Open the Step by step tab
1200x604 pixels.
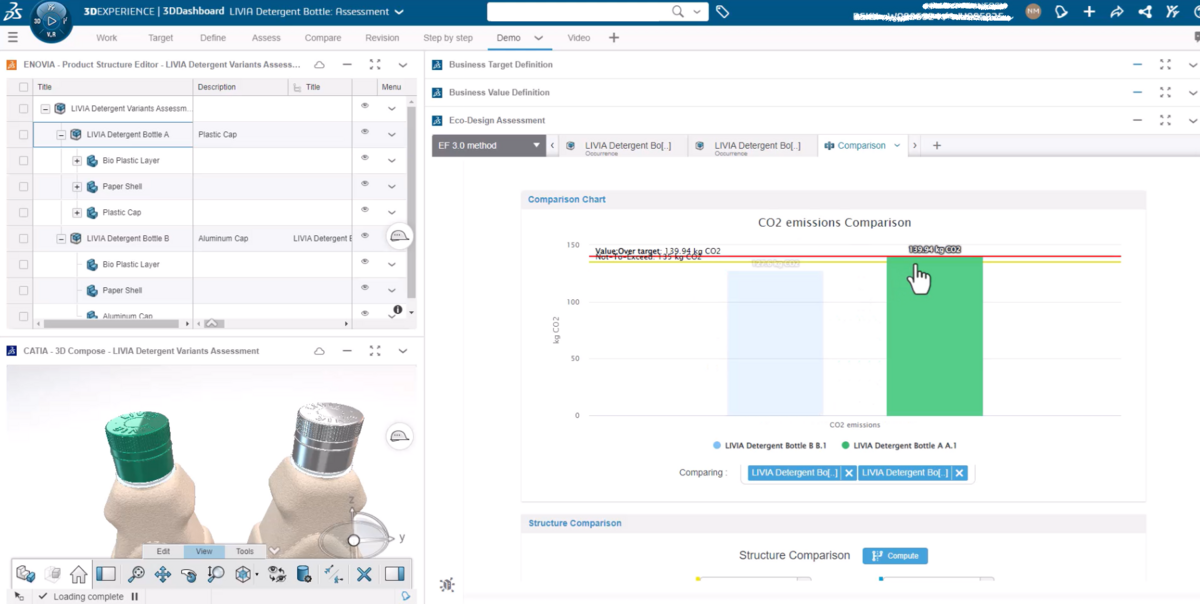coord(448,38)
